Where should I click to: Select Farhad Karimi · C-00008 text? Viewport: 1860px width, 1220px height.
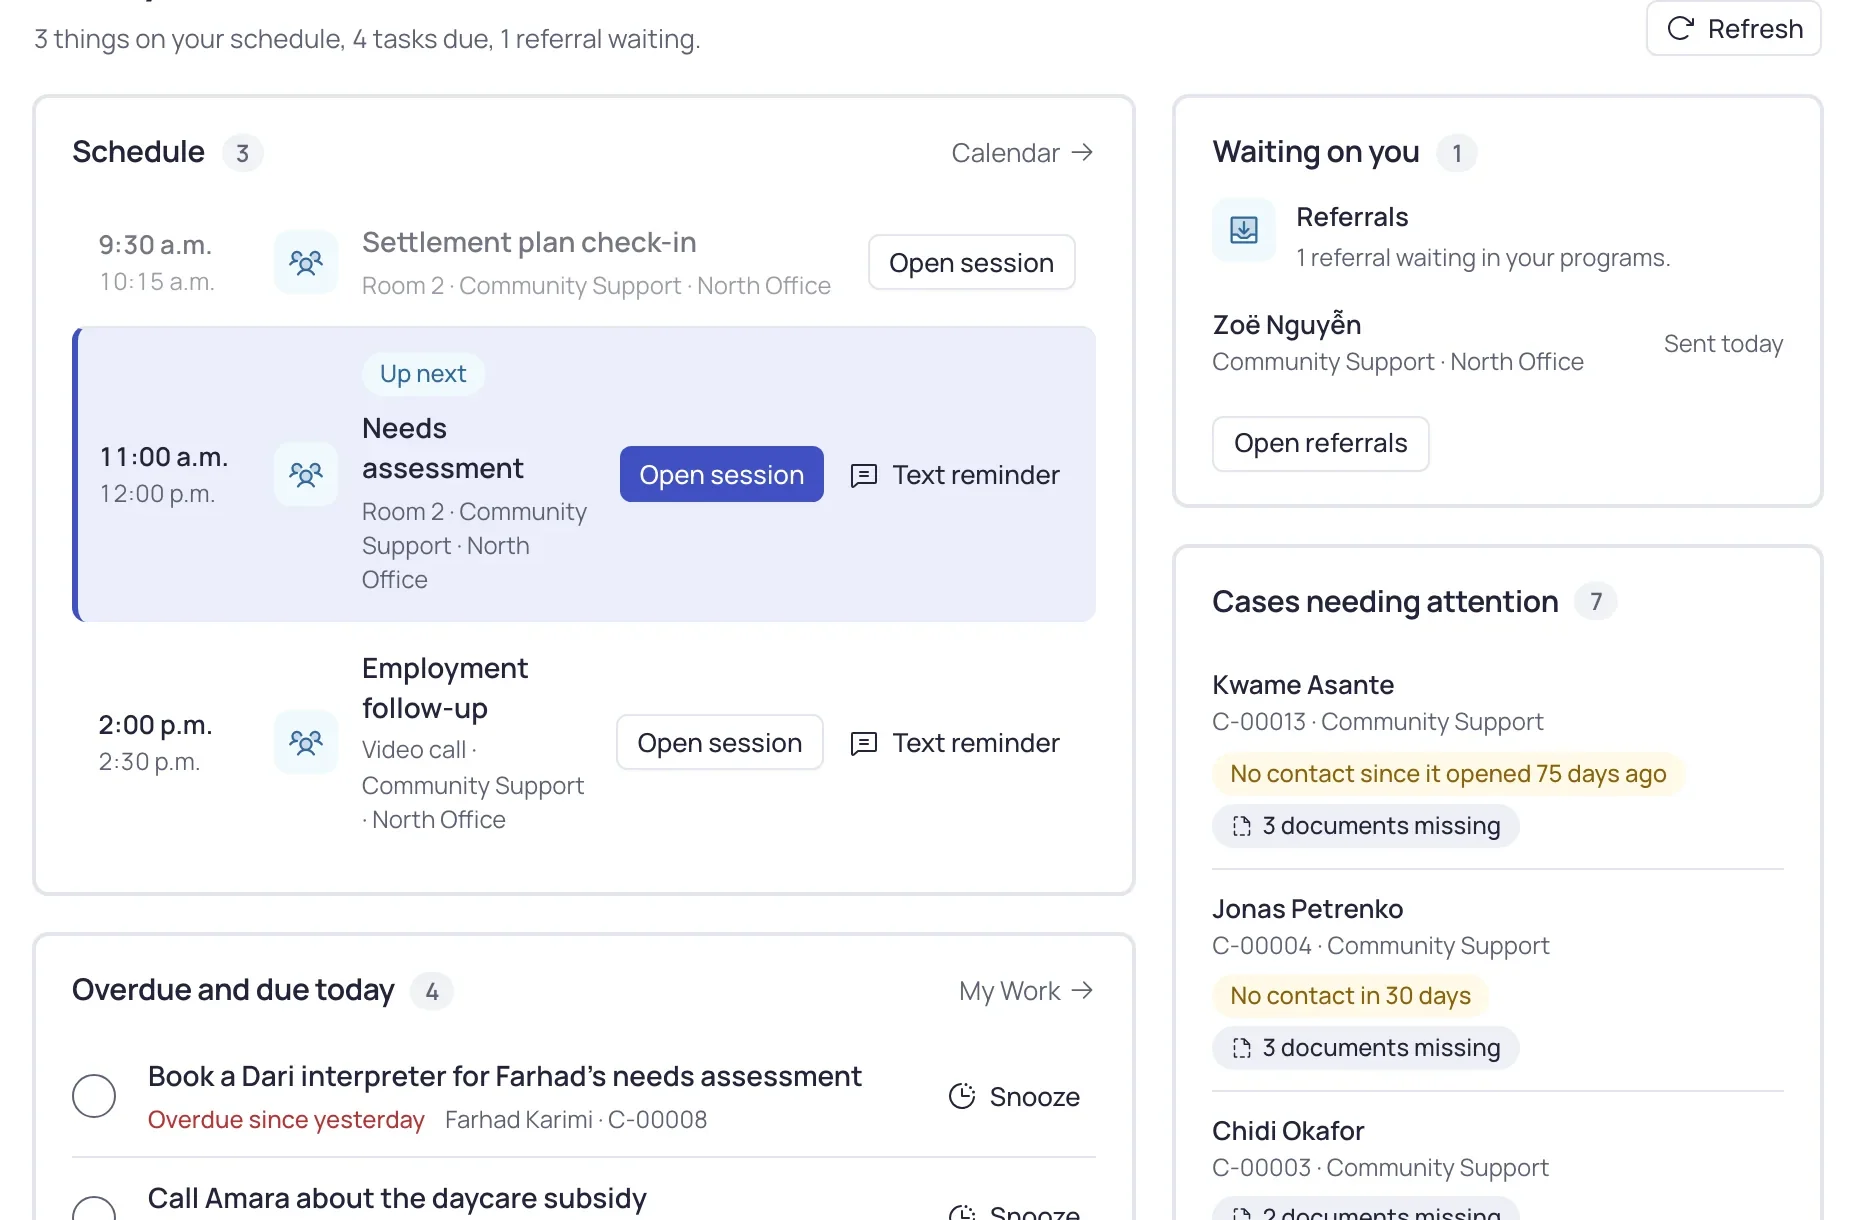pos(576,1120)
